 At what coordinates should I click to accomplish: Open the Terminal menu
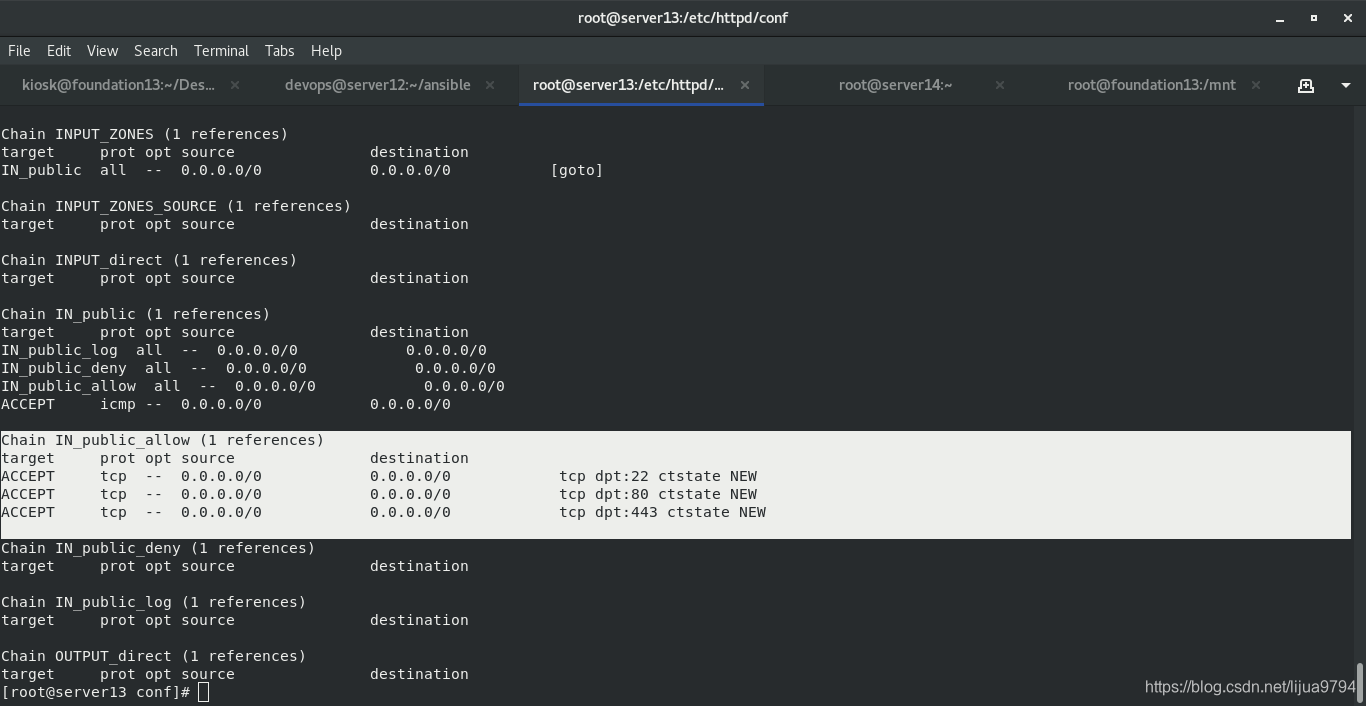pyautogui.click(x=221, y=50)
